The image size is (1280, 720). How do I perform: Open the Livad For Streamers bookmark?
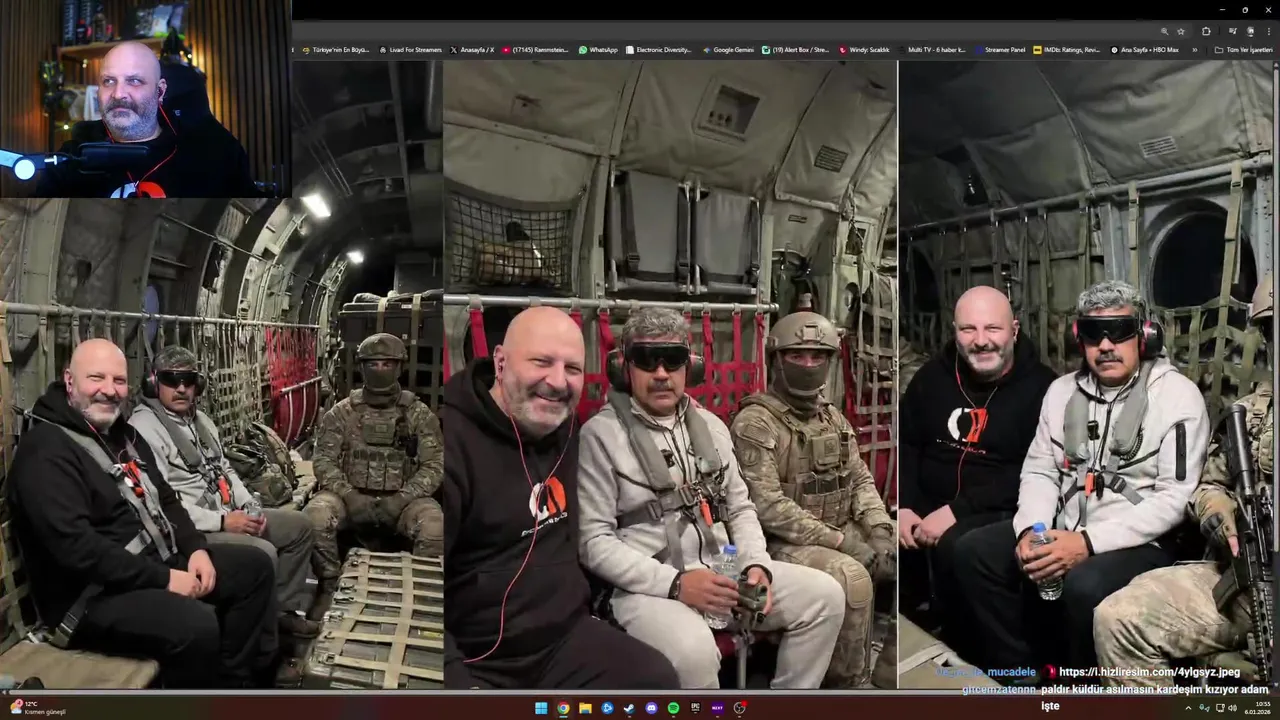pyautogui.click(x=410, y=49)
